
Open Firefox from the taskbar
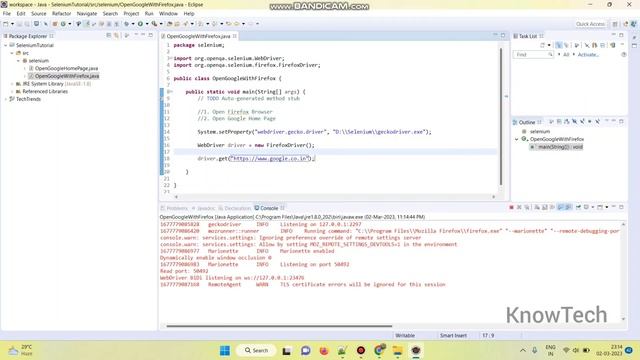[x=324, y=351]
